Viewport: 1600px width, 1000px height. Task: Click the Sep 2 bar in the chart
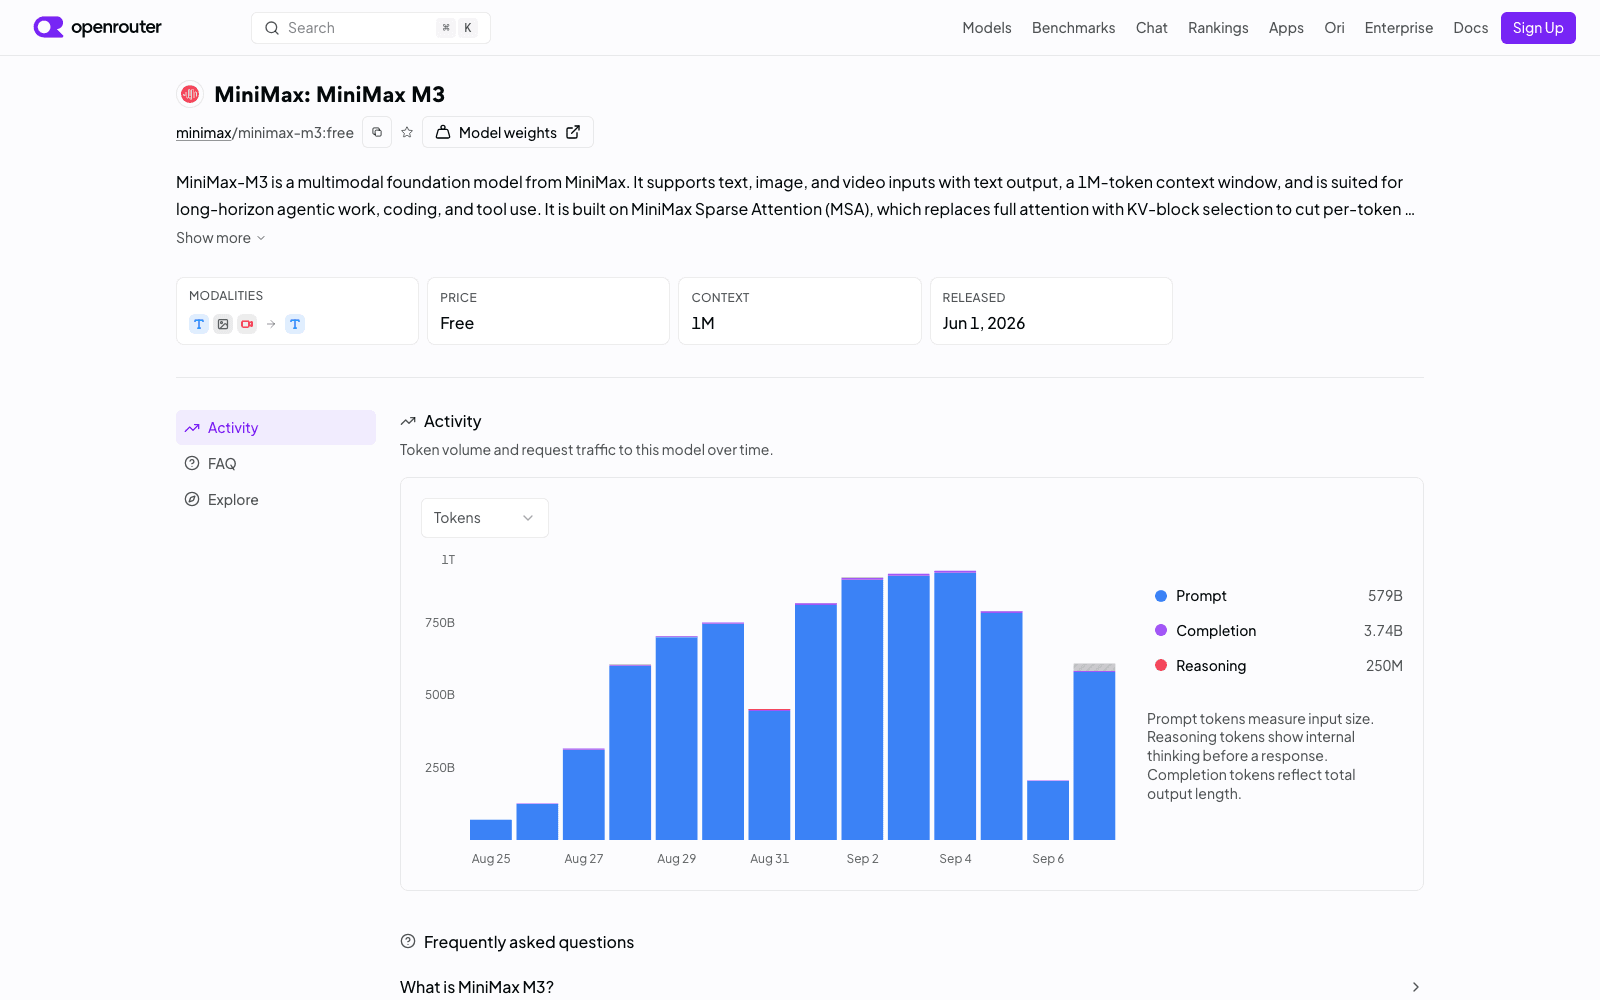862,709
